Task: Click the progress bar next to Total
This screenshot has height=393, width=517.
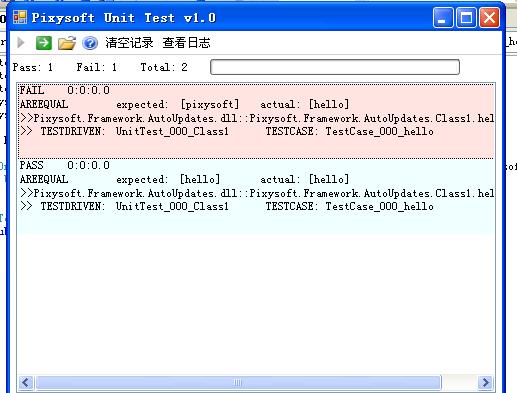Action: (335, 67)
